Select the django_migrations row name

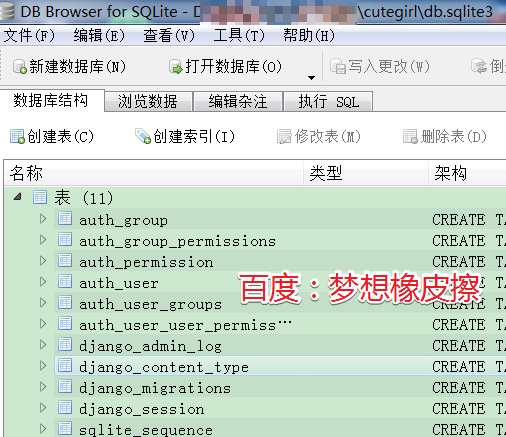pos(155,388)
